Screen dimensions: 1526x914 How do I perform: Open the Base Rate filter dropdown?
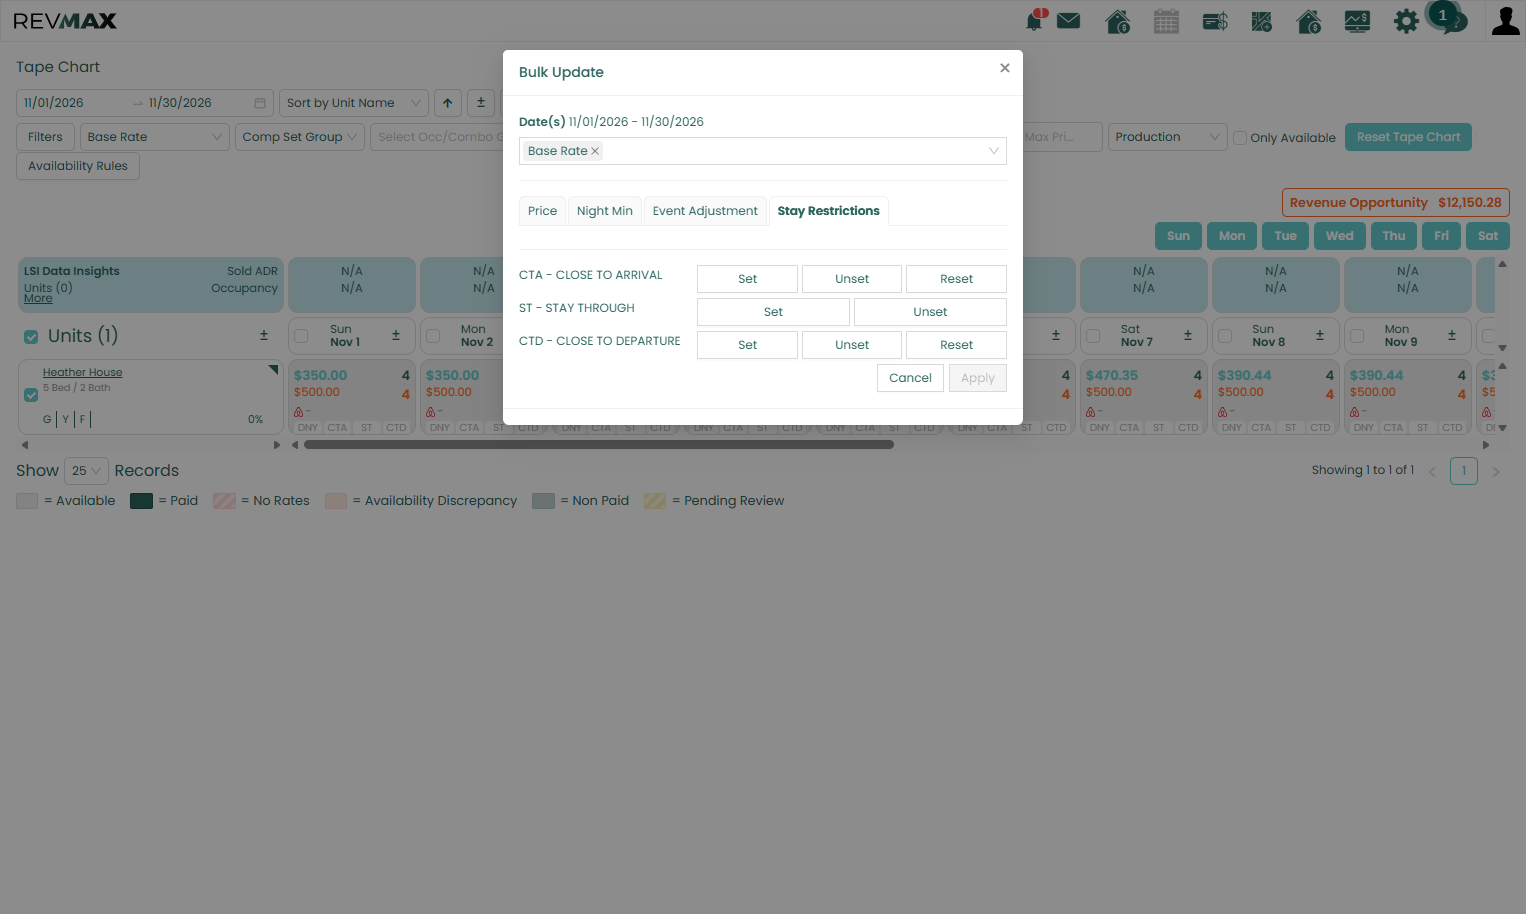155,137
